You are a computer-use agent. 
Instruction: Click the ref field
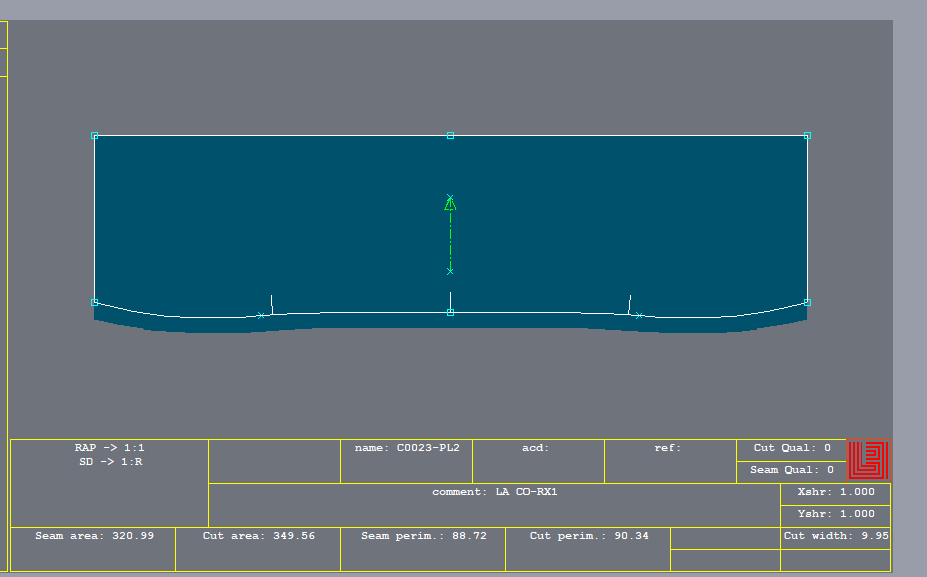pyautogui.click(x=670, y=461)
